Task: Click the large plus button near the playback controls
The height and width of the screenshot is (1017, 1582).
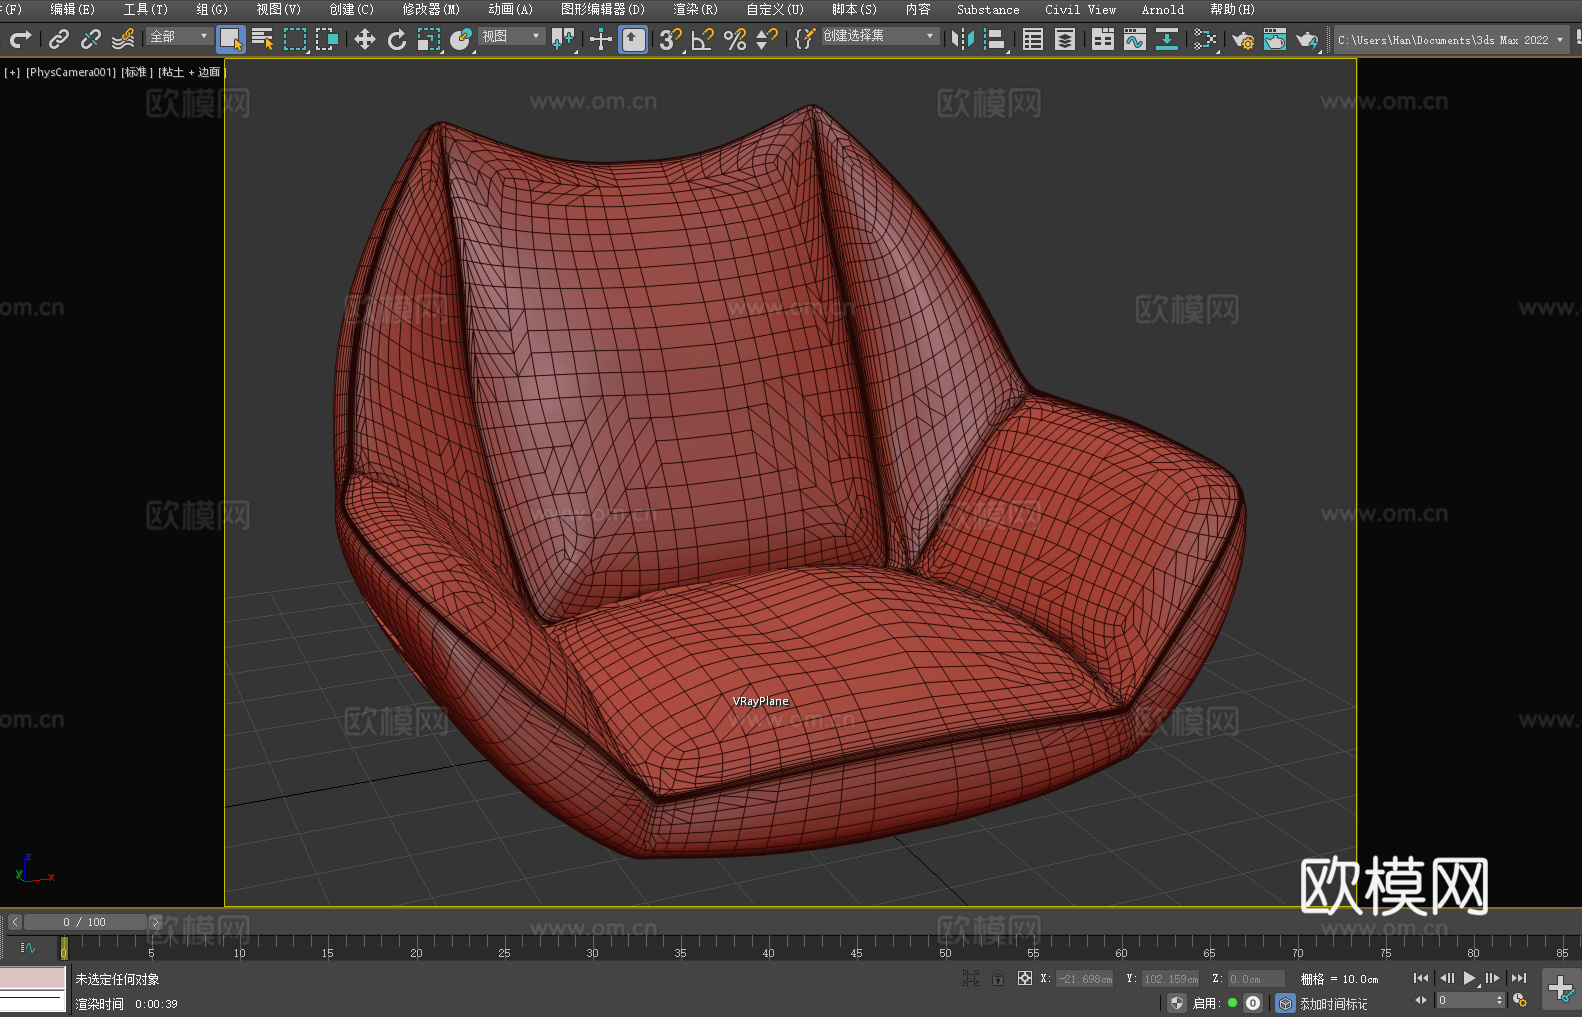Action: tap(1561, 989)
